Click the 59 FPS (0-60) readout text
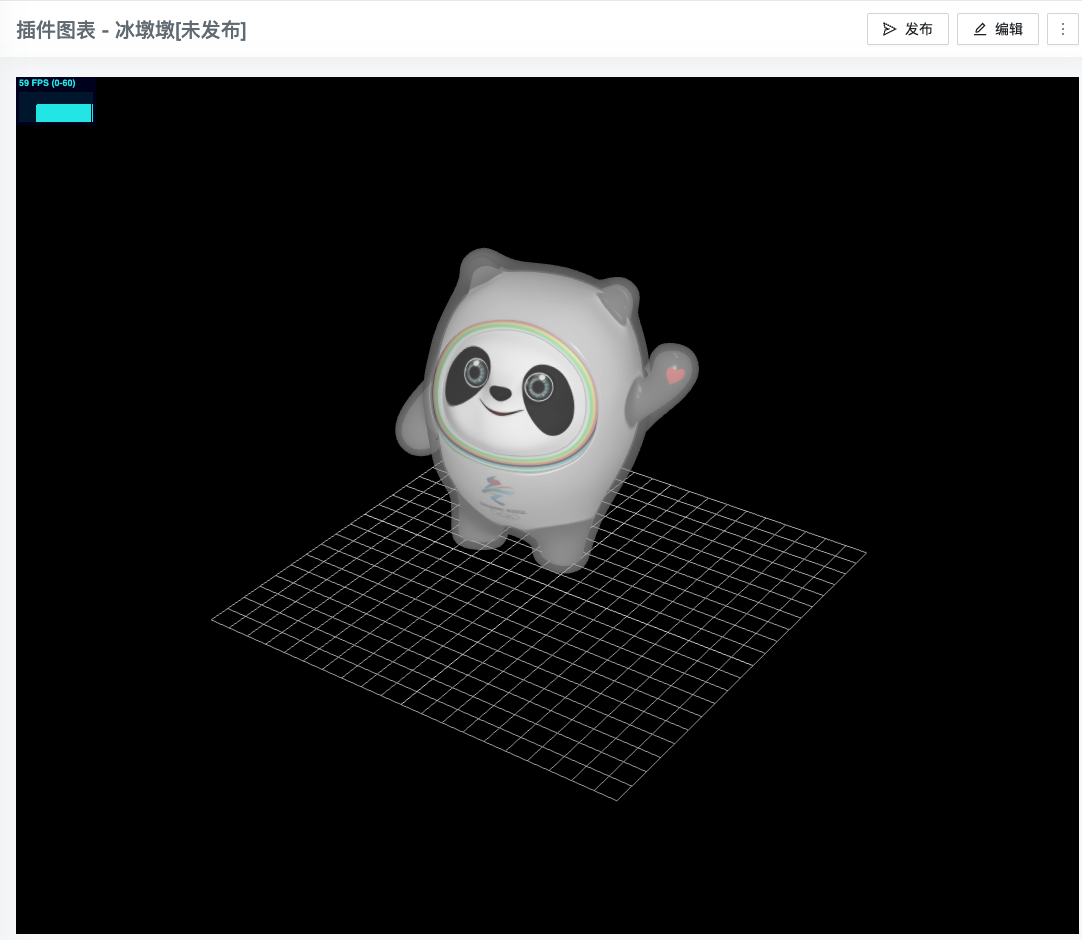Screen dimensions: 1082x940 click(x=47, y=83)
